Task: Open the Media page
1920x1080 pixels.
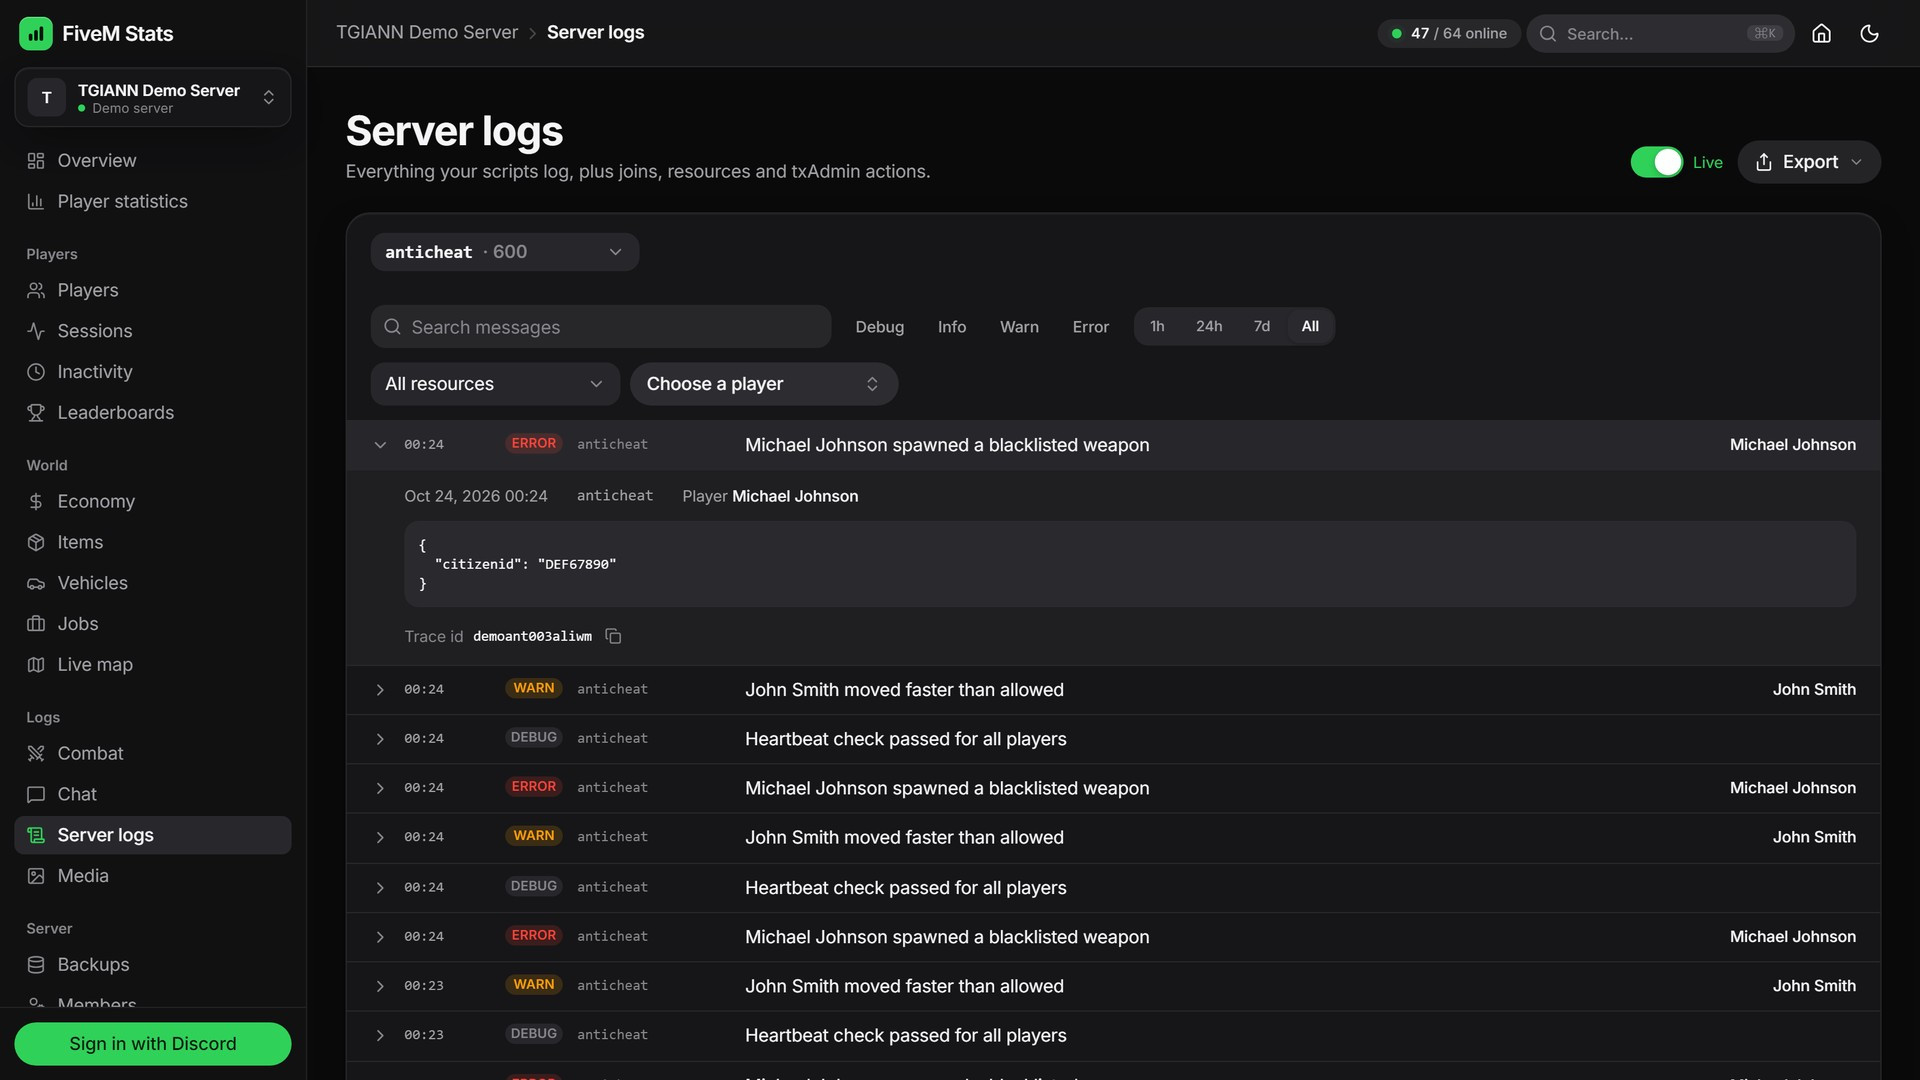Action: point(153,876)
